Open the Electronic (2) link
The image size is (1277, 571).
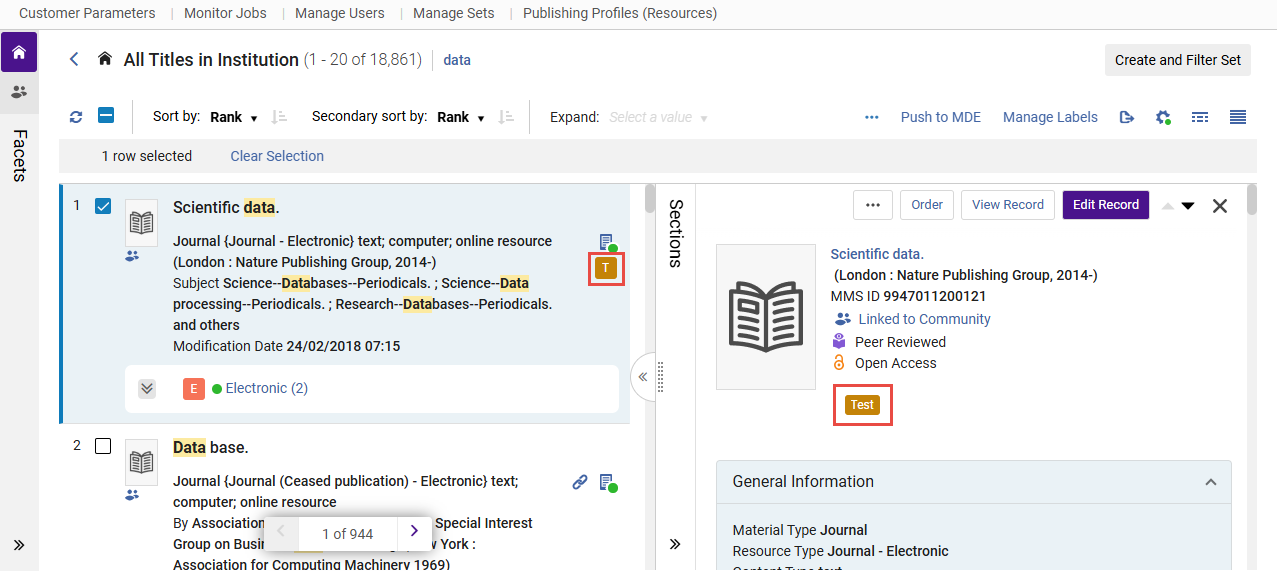pyautogui.click(x=267, y=388)
